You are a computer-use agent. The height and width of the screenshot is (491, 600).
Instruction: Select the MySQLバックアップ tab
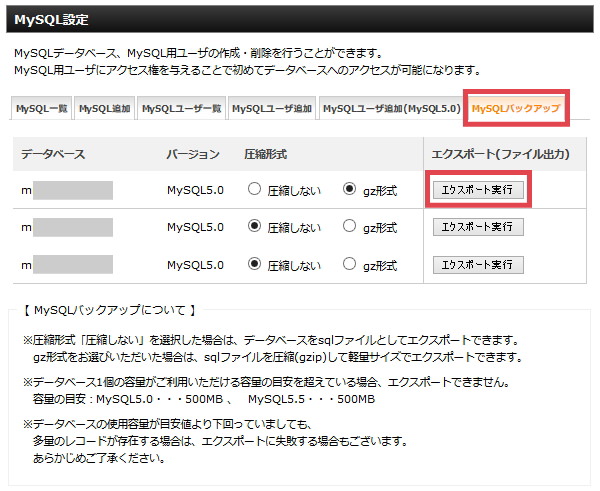[516, 108]
